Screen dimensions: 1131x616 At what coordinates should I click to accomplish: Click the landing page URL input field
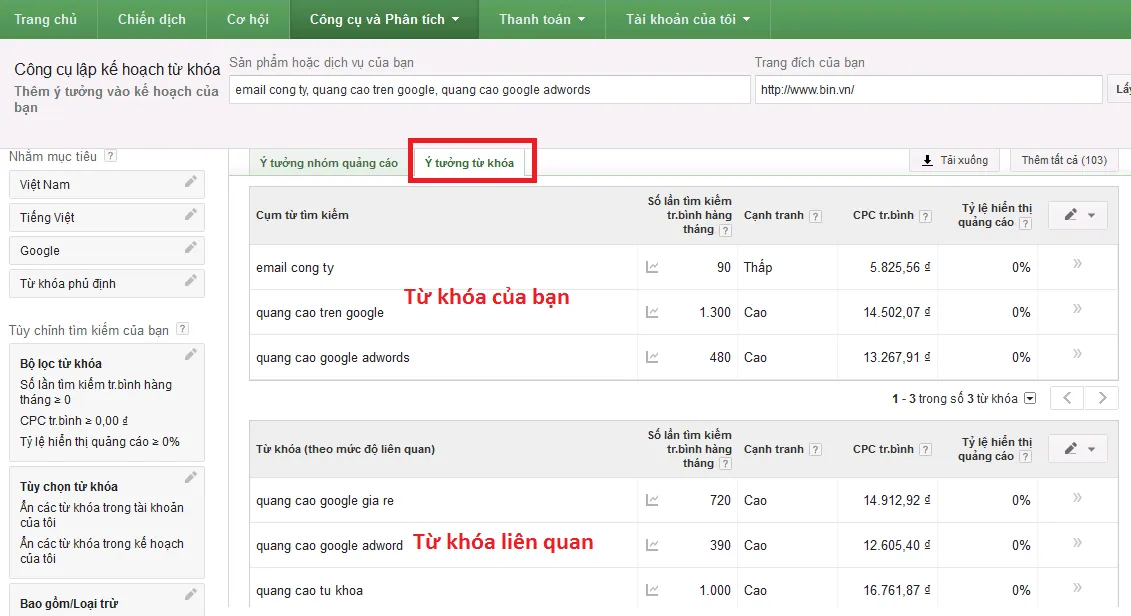click(x=928, y=89)
